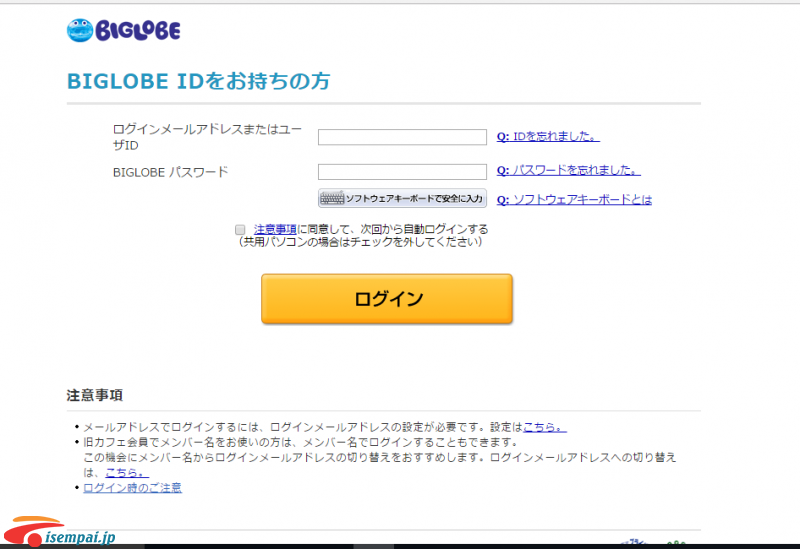The width and height of the screenshot is (800, 549).
Task: Click the 'BIGLOBE パスワード' label
Action: [x=170, y=172]
